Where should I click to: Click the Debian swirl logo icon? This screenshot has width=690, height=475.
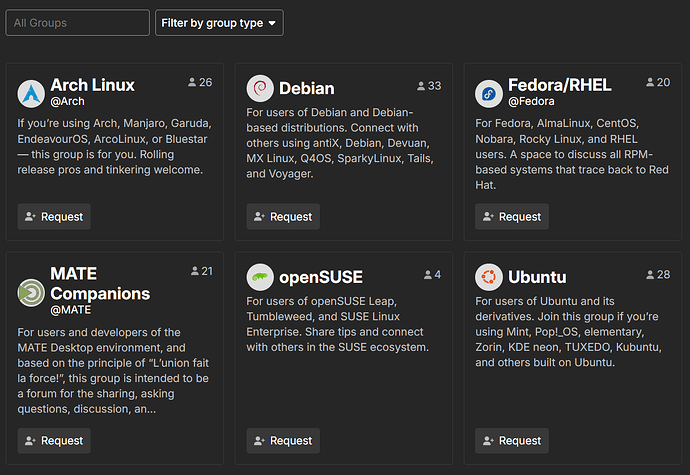(x=260, y=88)
